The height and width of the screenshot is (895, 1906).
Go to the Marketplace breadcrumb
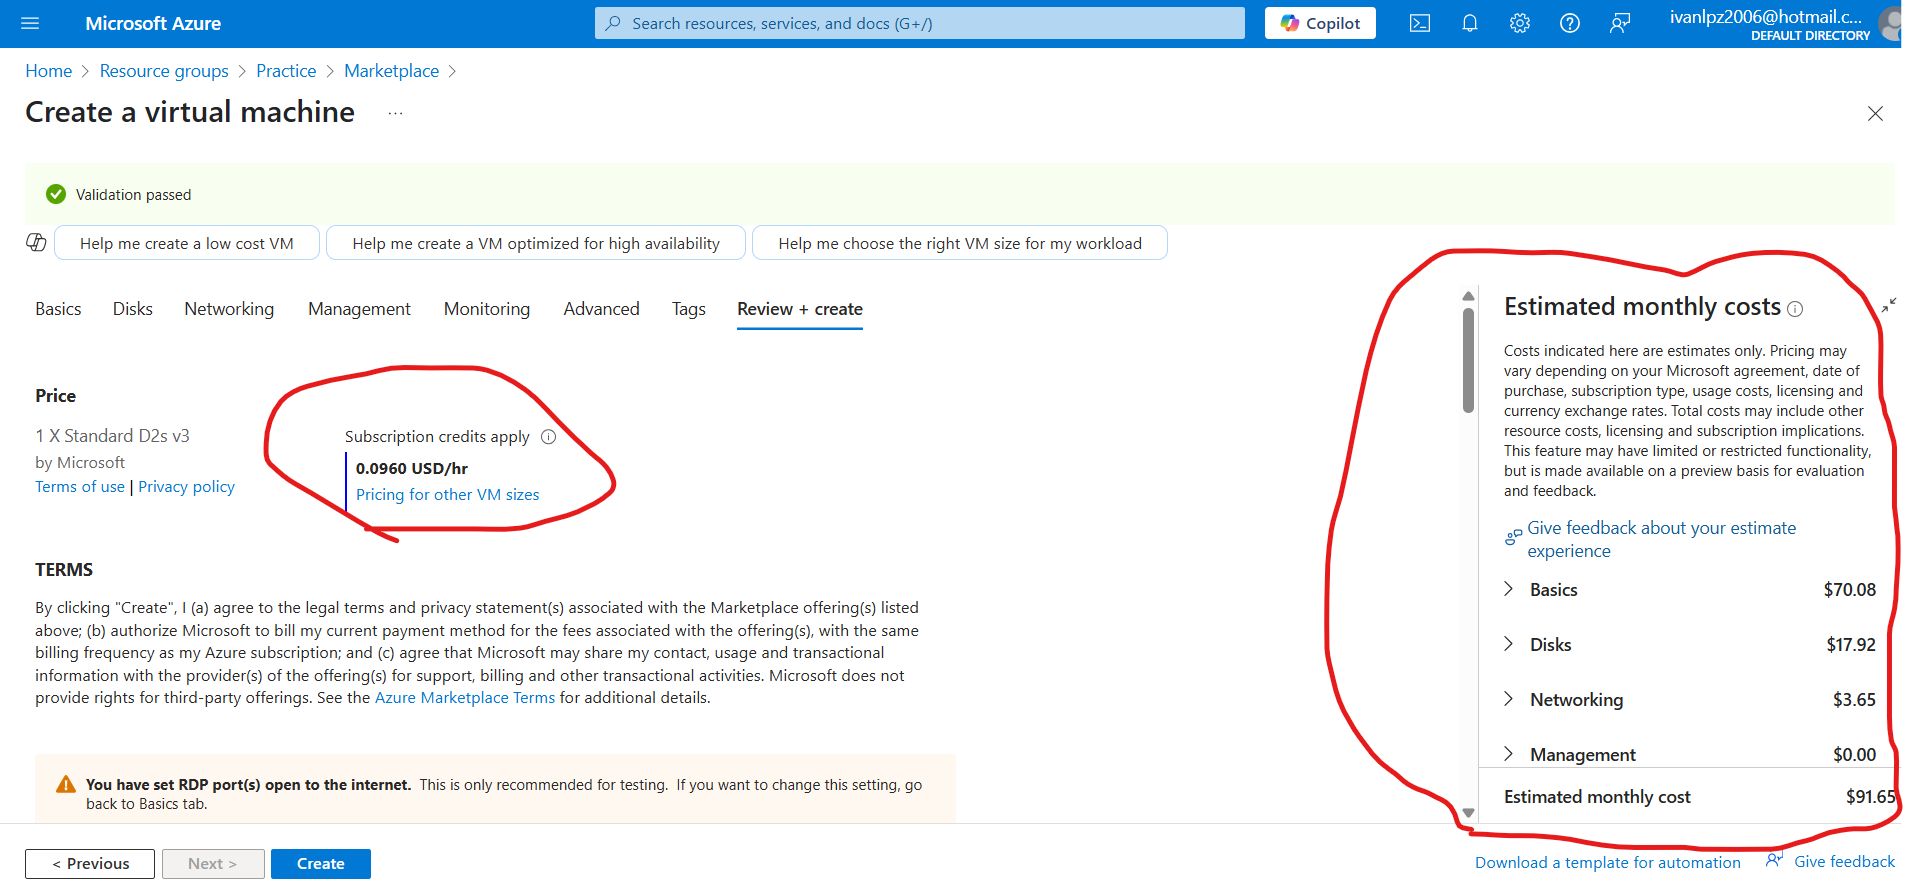392,71
